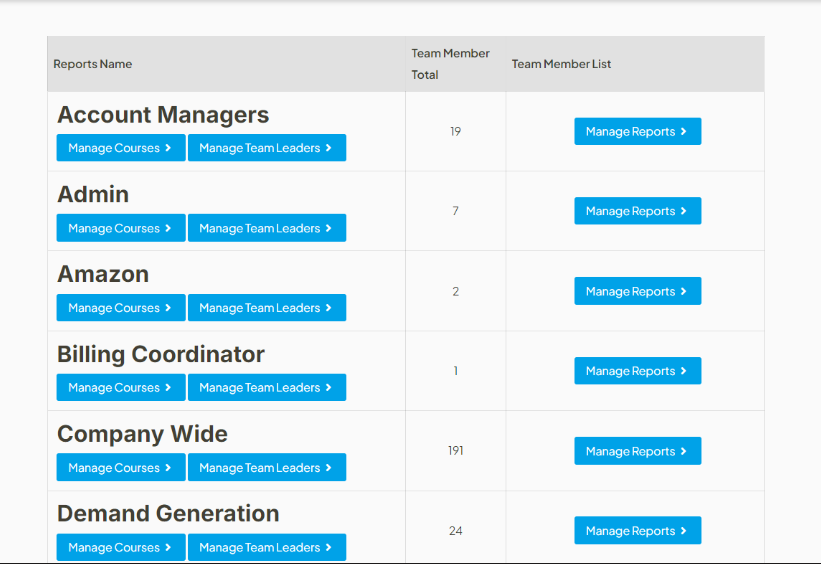This screenshot has width=821, height=564.
Task: Open Manage Team Leaders for Demand Generation
Action: click(x=266, y=547)
